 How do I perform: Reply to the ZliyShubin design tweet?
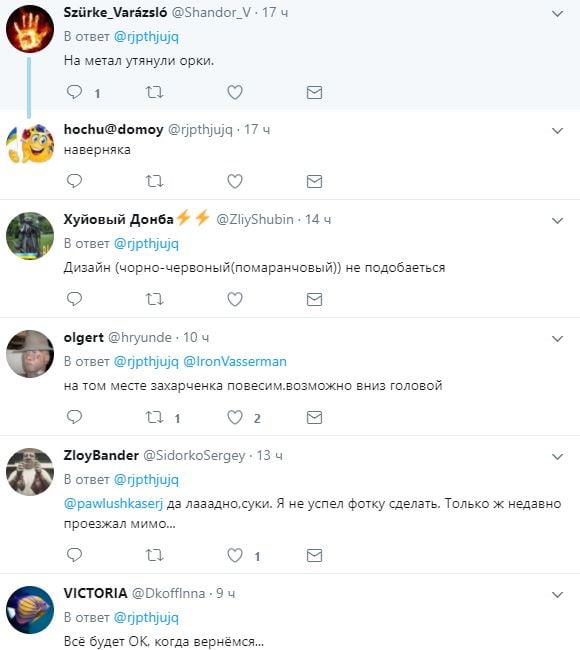pos(75,299)
